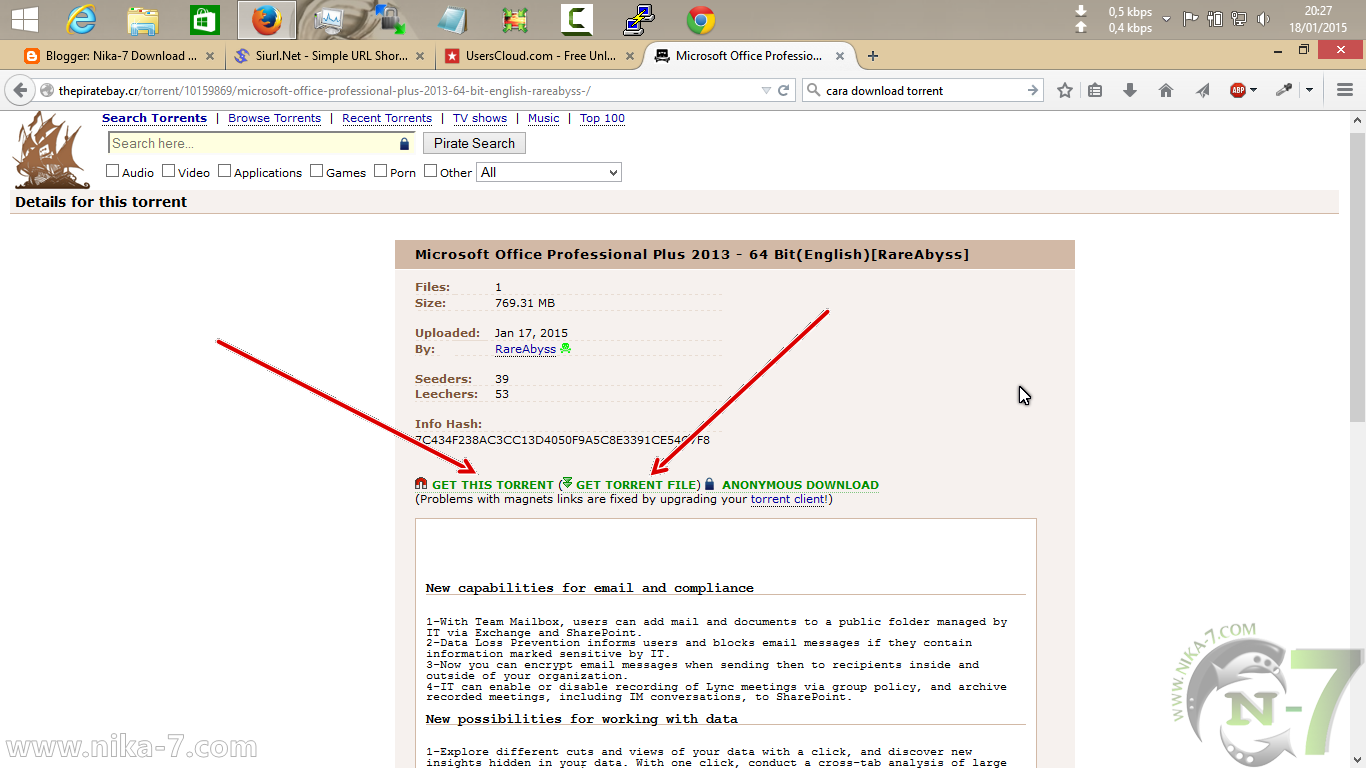Go back with the browser back arrow

[x=20, y=90]
